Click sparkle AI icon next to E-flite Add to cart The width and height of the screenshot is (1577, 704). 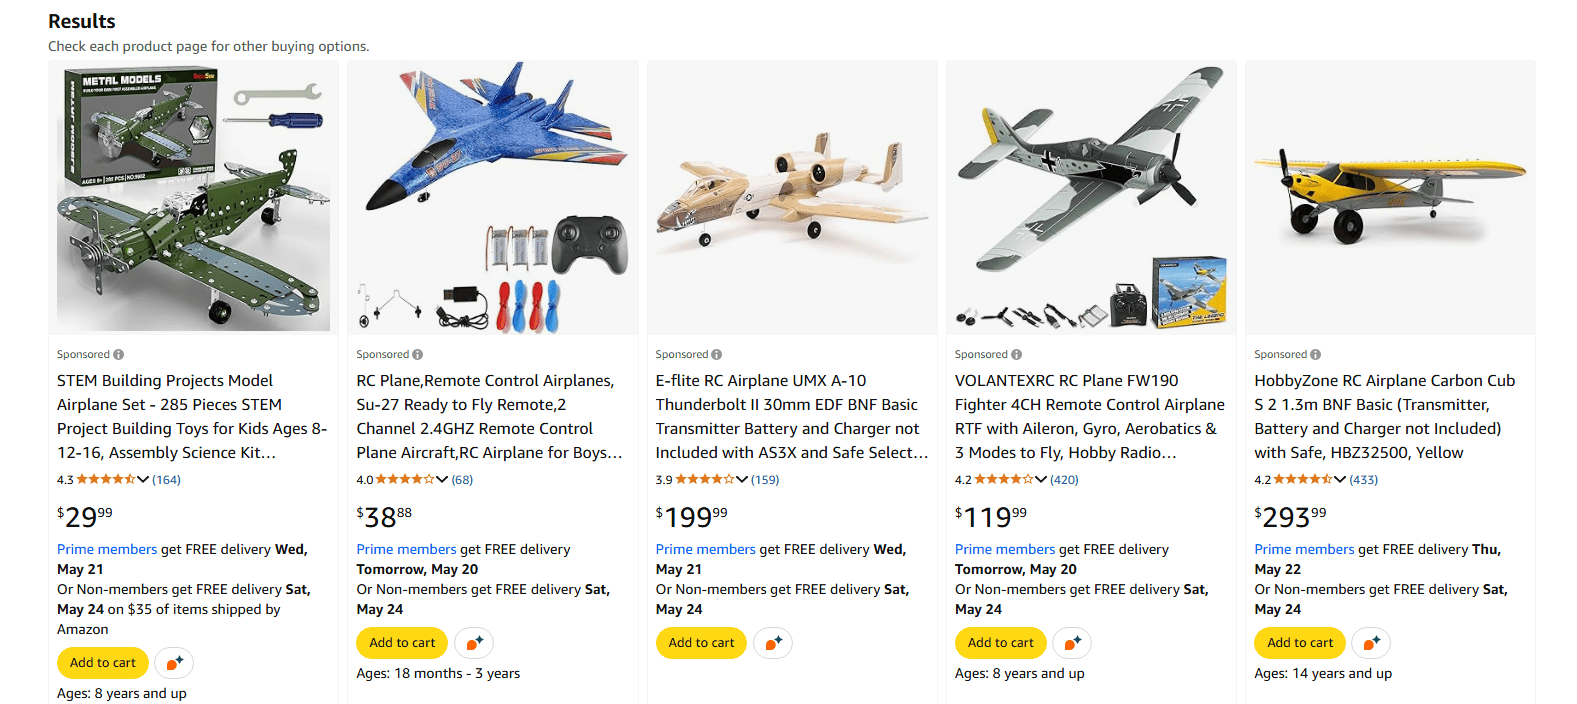[773, 643]
